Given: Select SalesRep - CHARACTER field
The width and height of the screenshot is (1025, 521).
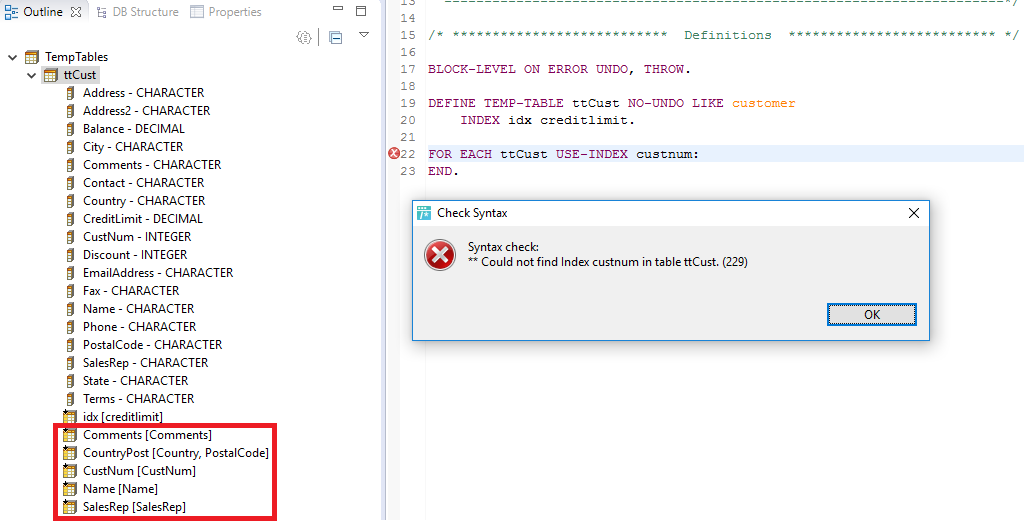Looking at the screenshot, I should point(145,362).
